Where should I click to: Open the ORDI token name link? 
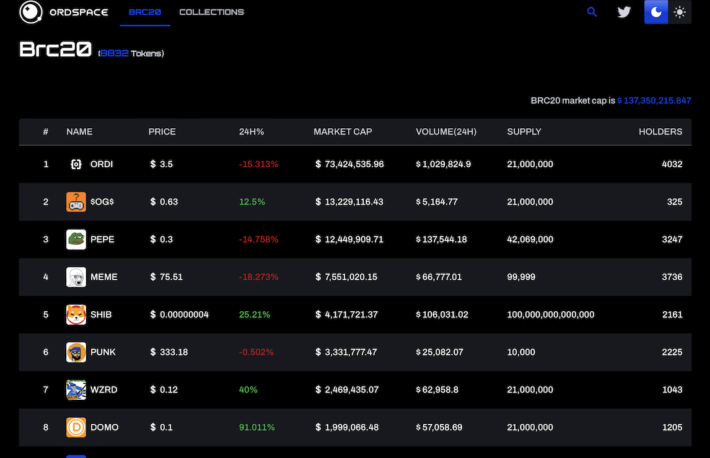[x=101, y=164]
